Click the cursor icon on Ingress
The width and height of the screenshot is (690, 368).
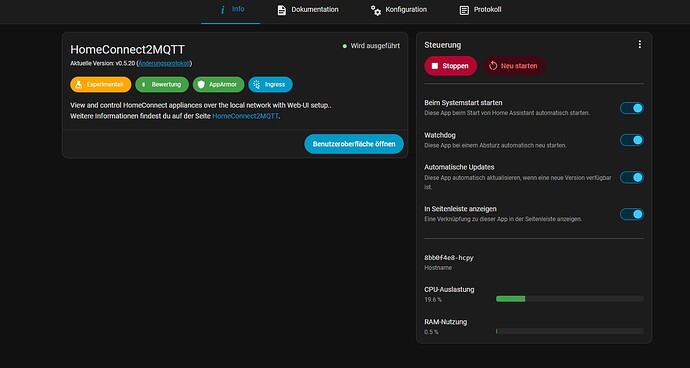pyautogui.click(x=257, y=85)
